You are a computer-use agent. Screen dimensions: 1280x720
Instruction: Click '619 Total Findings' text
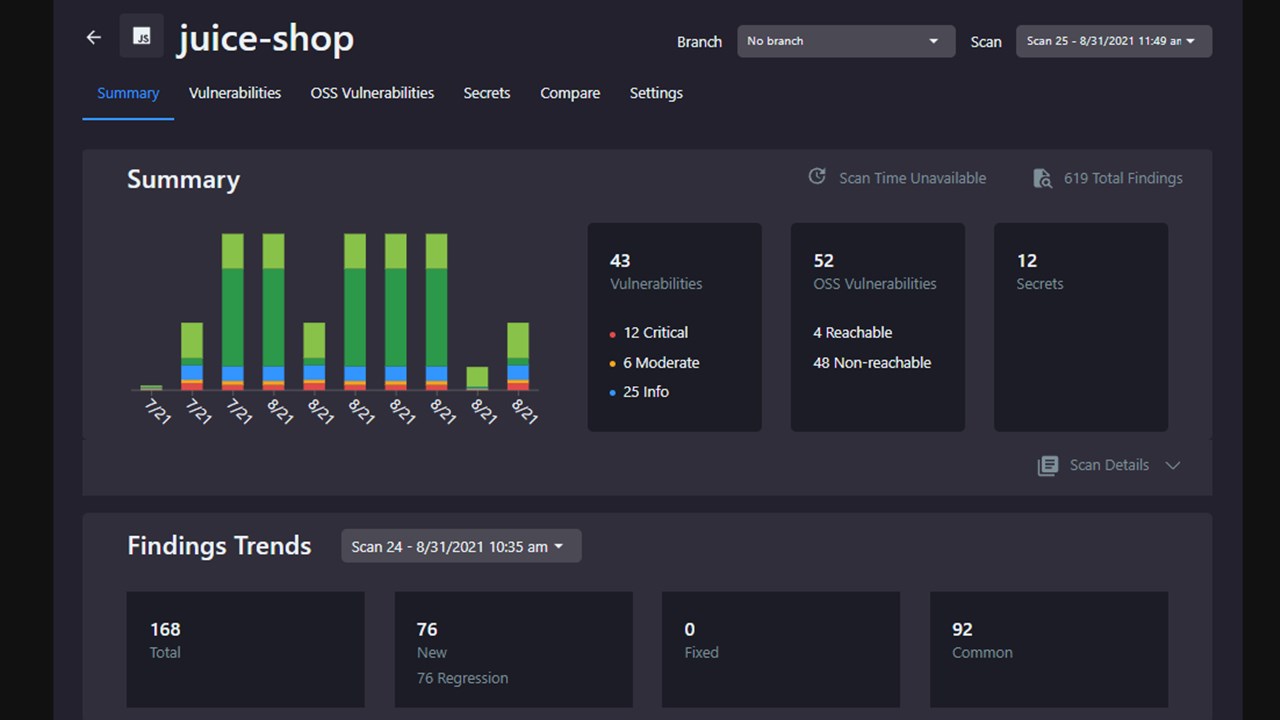tap(1123, 178)
